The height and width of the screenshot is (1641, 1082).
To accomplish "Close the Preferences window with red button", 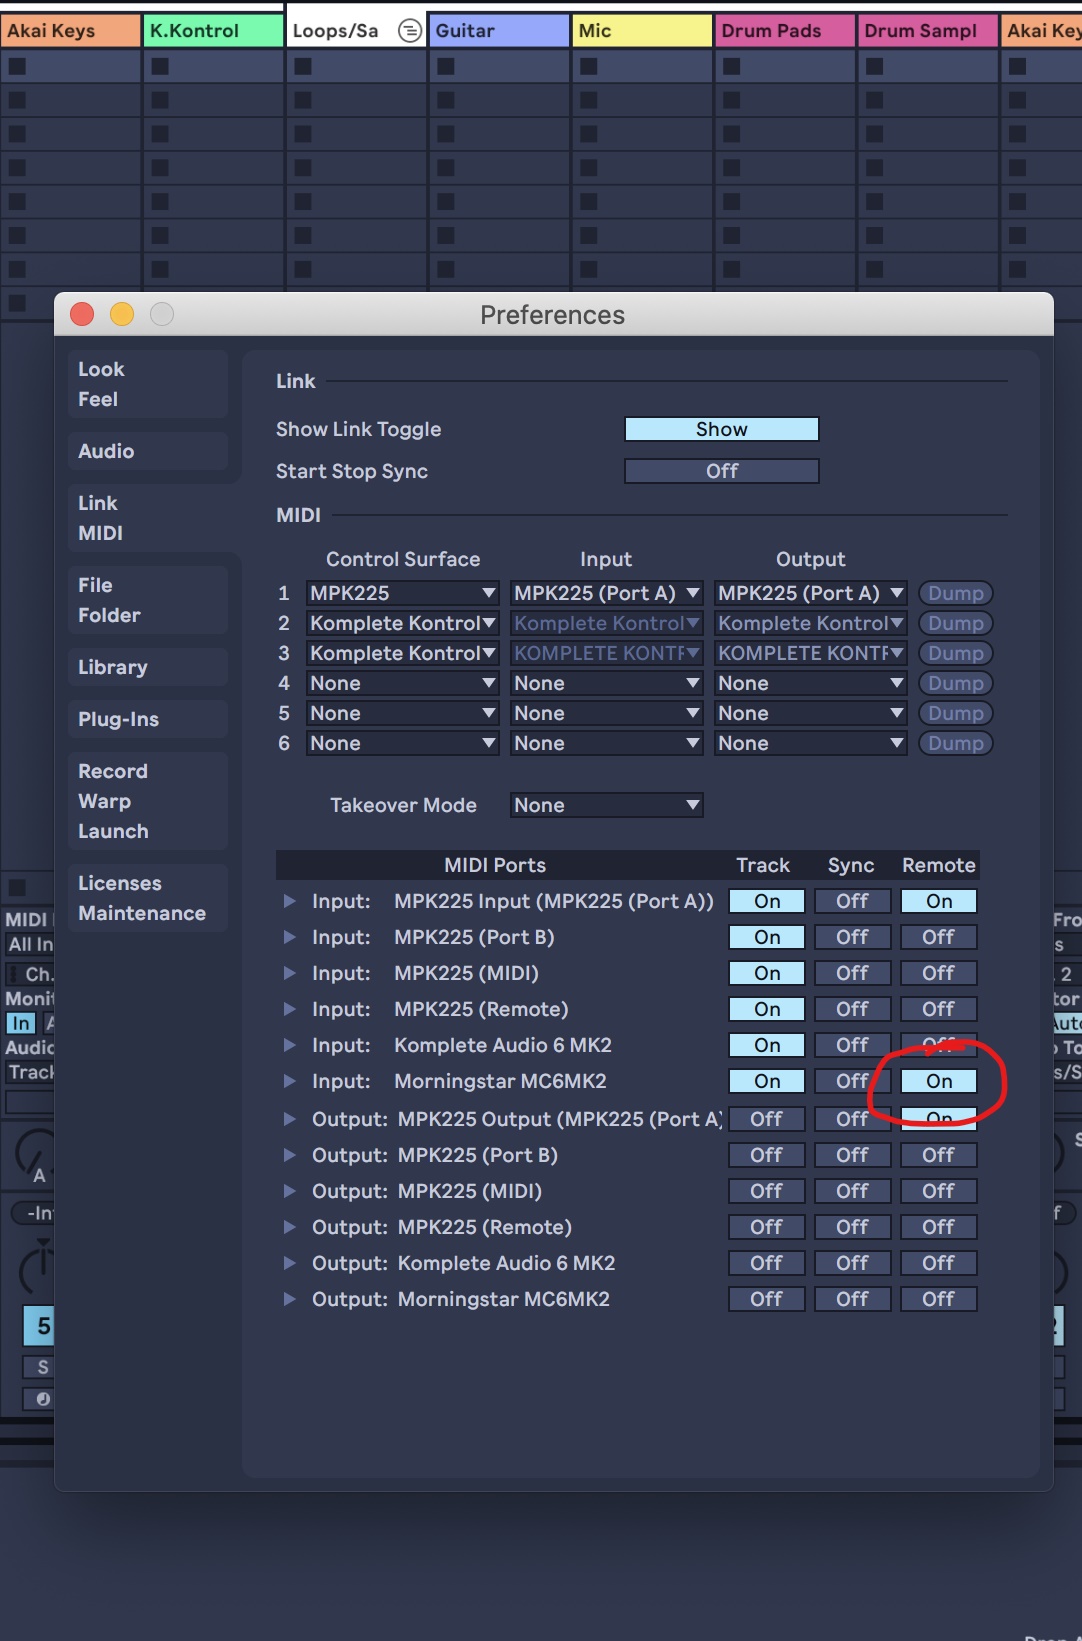I will click(82, 314).
